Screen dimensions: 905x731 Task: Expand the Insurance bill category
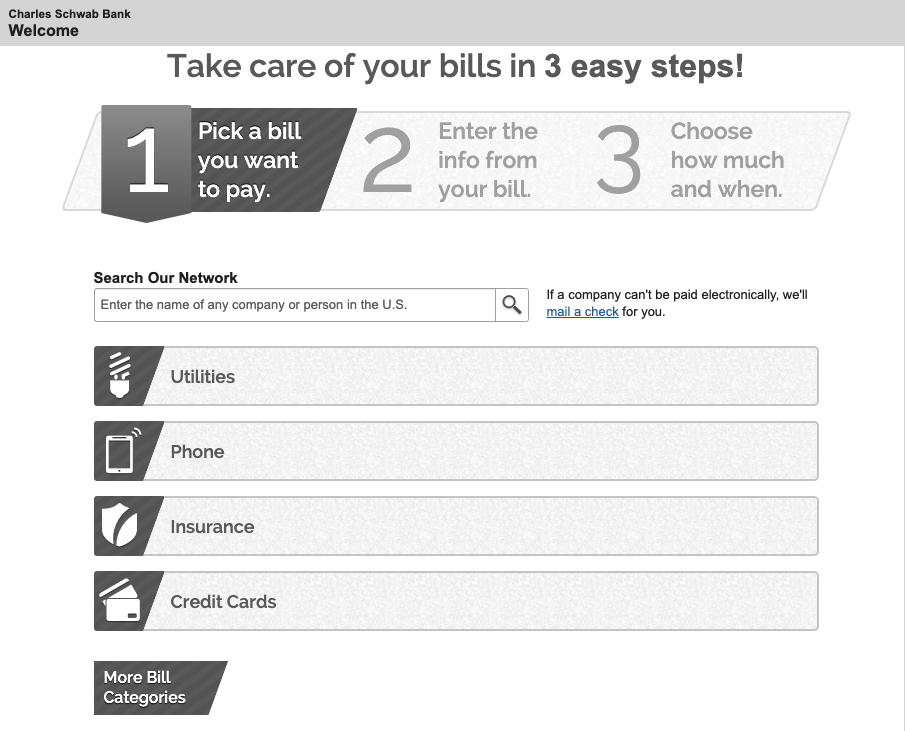point(480,526)
